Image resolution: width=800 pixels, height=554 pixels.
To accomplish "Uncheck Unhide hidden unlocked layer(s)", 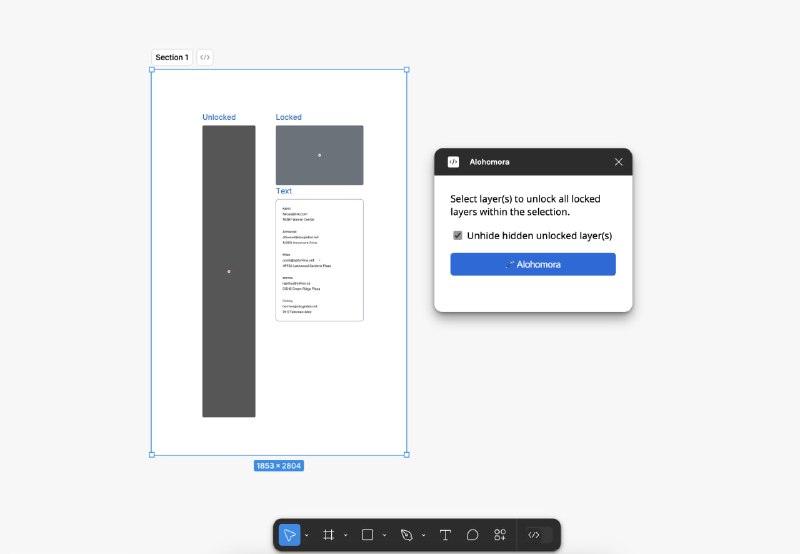I will pyautogui.click(x=458, y=236).
